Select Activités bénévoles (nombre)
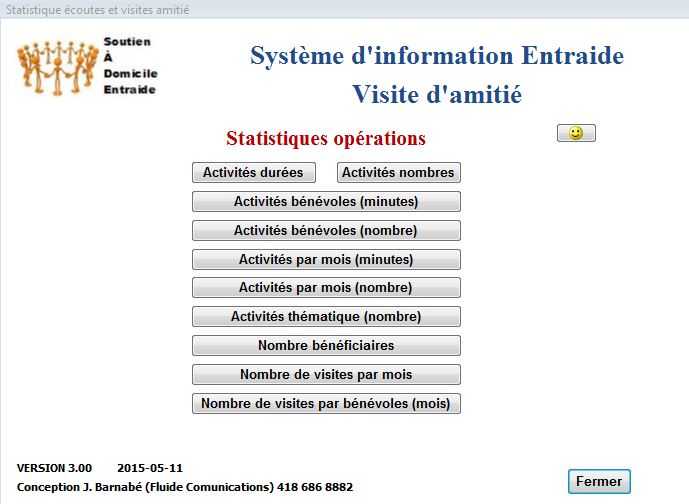The width and height of the screenshot is (689, 504). (x=326, y=230)
